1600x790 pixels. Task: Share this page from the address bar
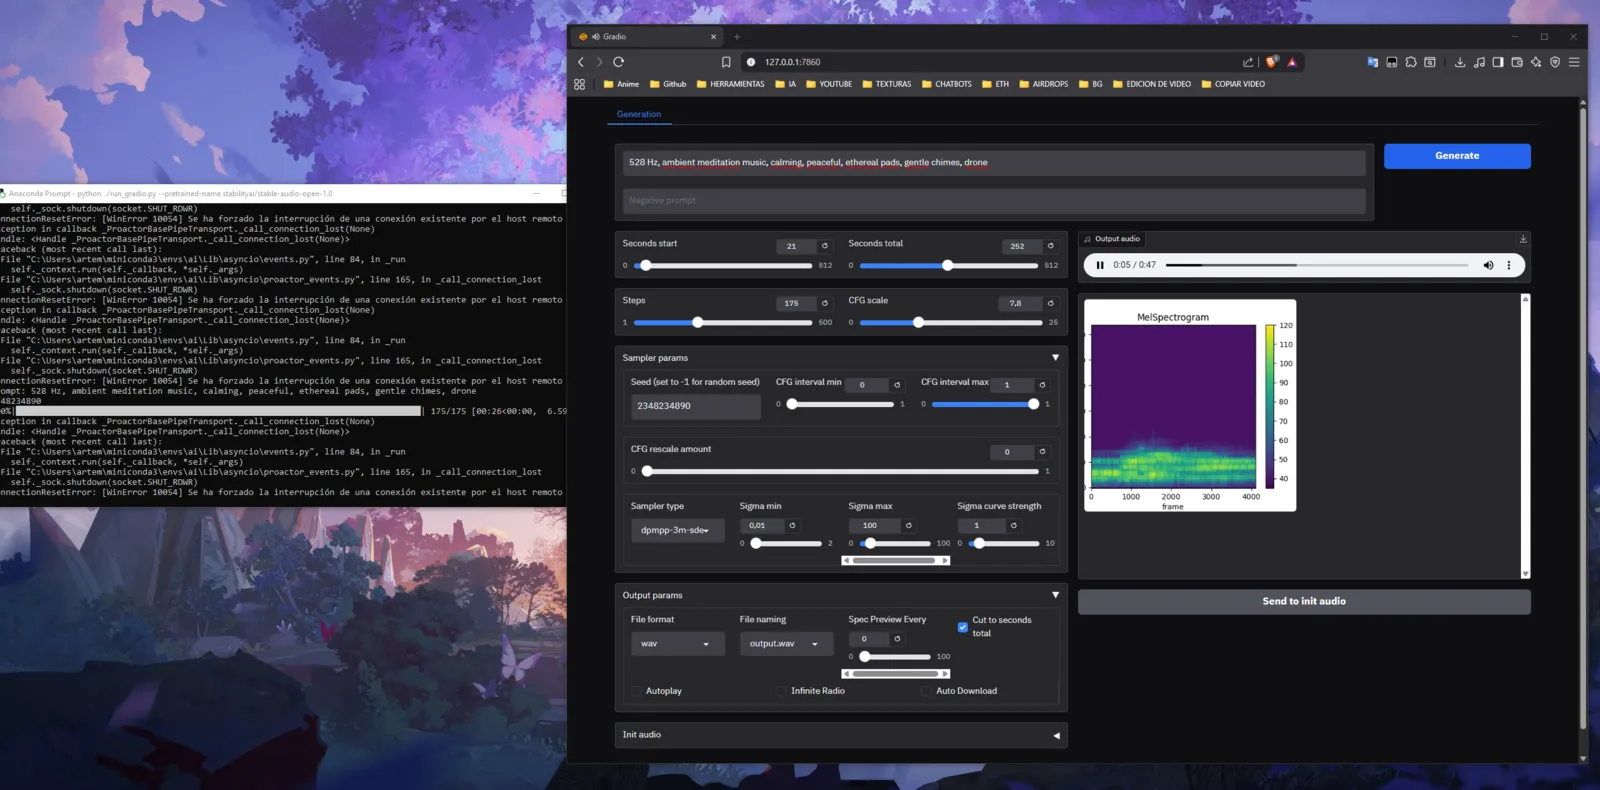(1248, 62)
